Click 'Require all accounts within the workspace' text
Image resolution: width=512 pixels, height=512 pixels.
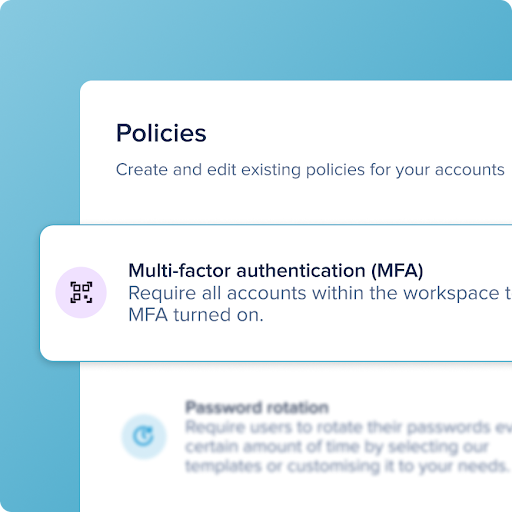click(x=314, y=293)
